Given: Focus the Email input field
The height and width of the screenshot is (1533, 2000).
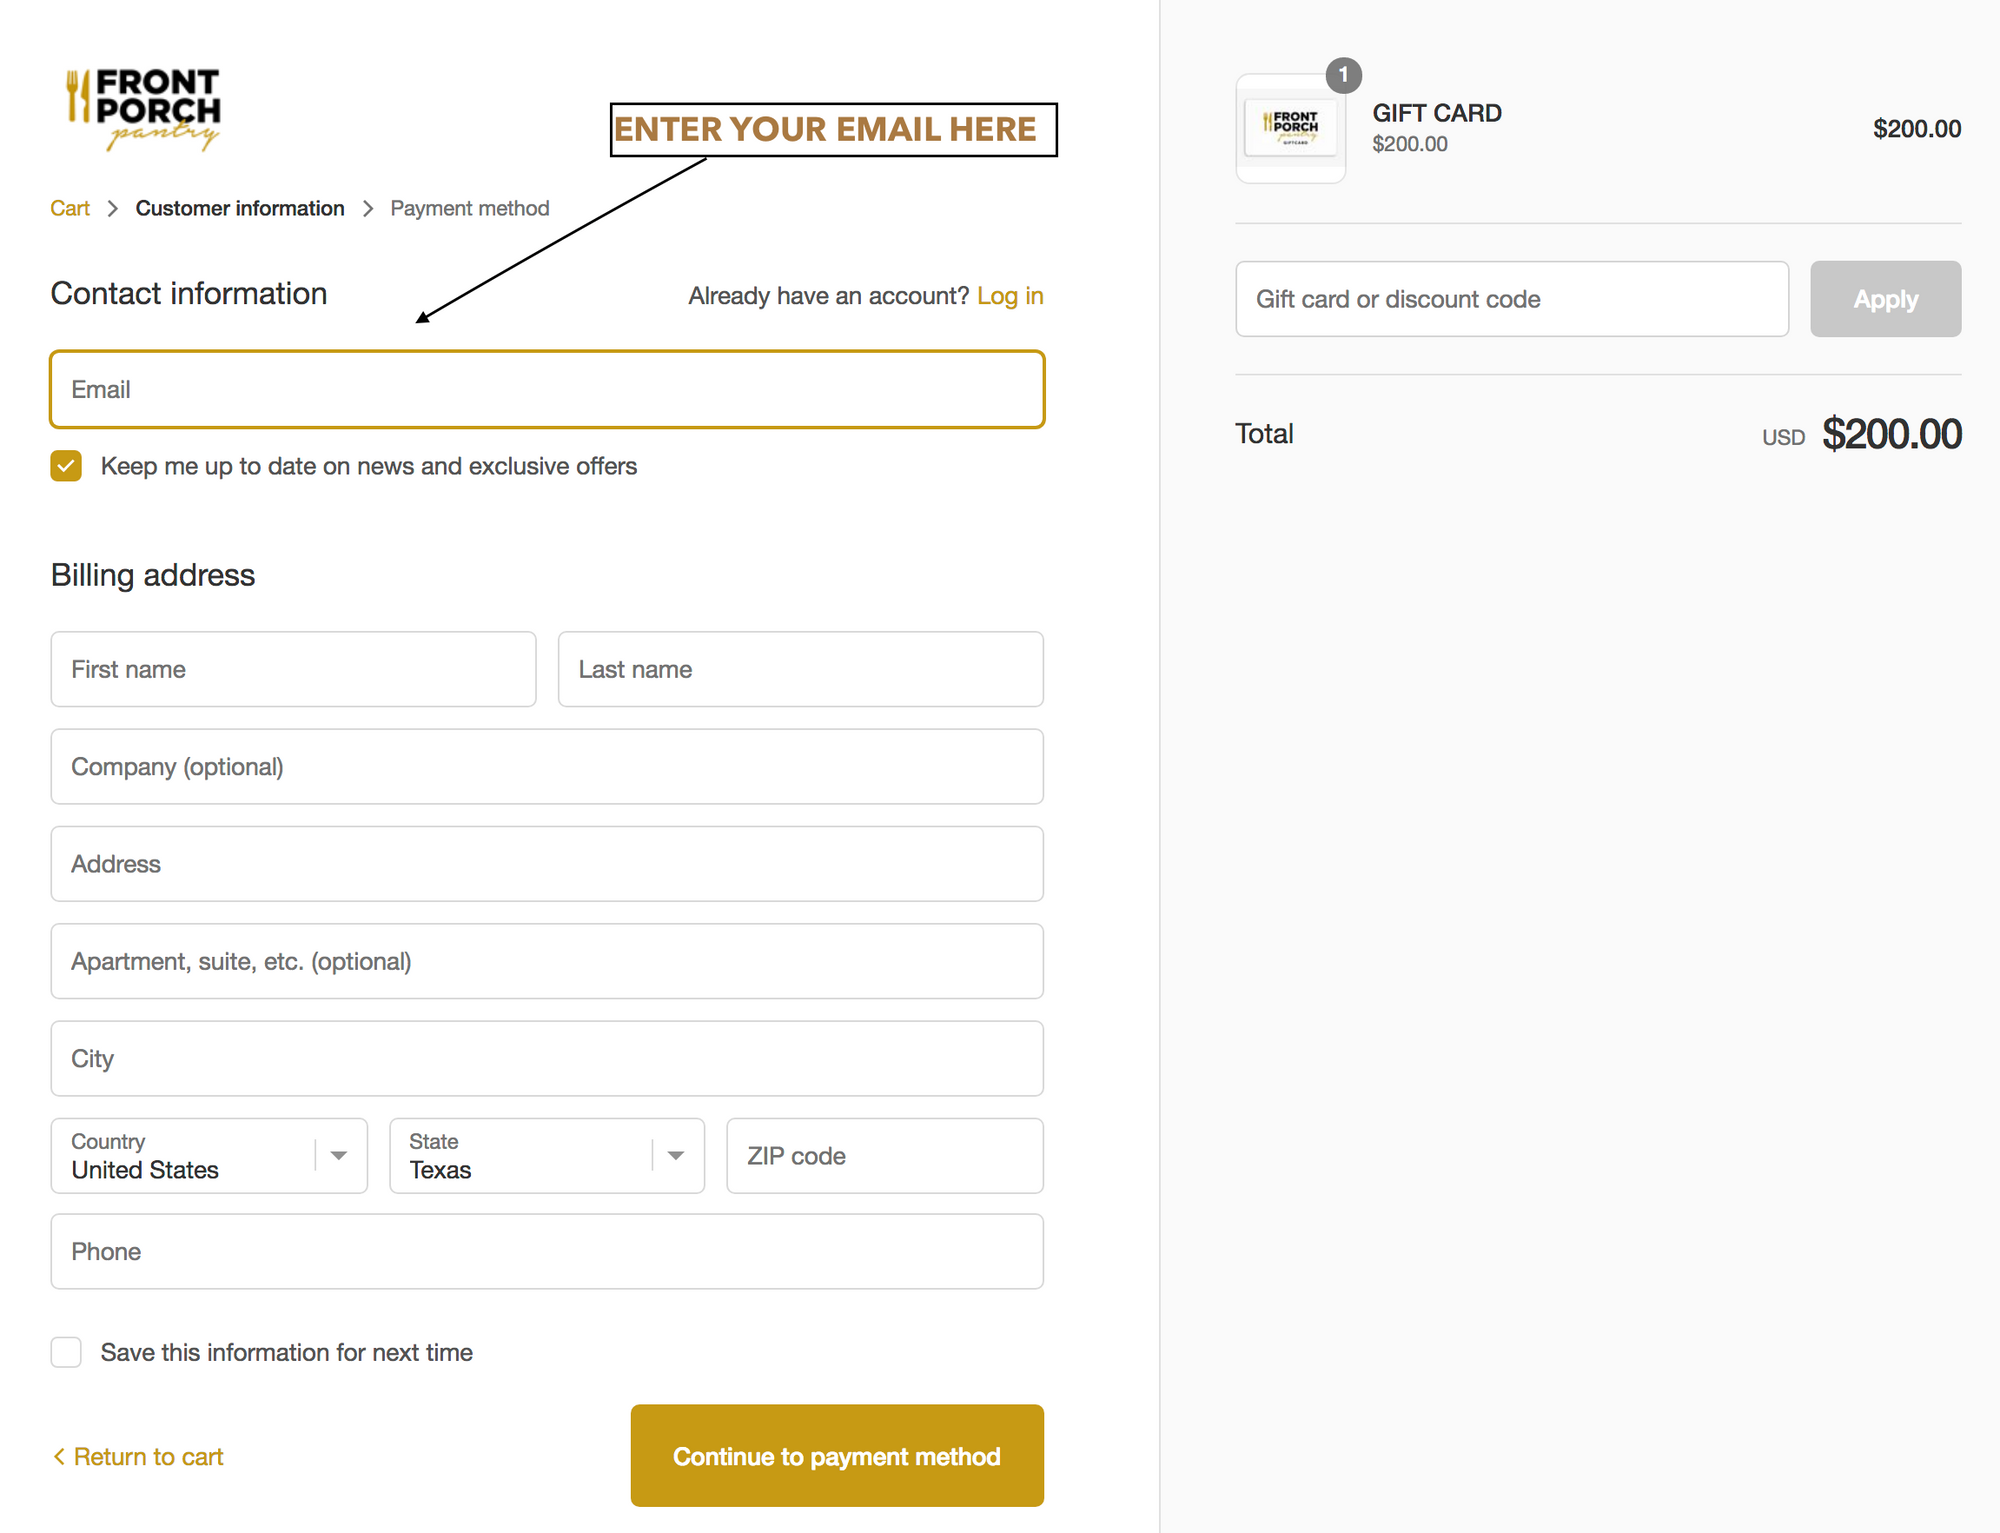Looking at the screenshot, I should pos(547,389).
